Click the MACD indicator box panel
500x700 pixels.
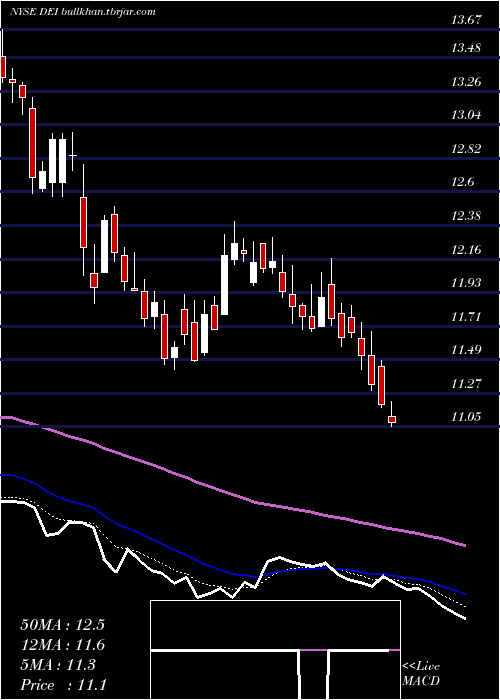point(275,650)
